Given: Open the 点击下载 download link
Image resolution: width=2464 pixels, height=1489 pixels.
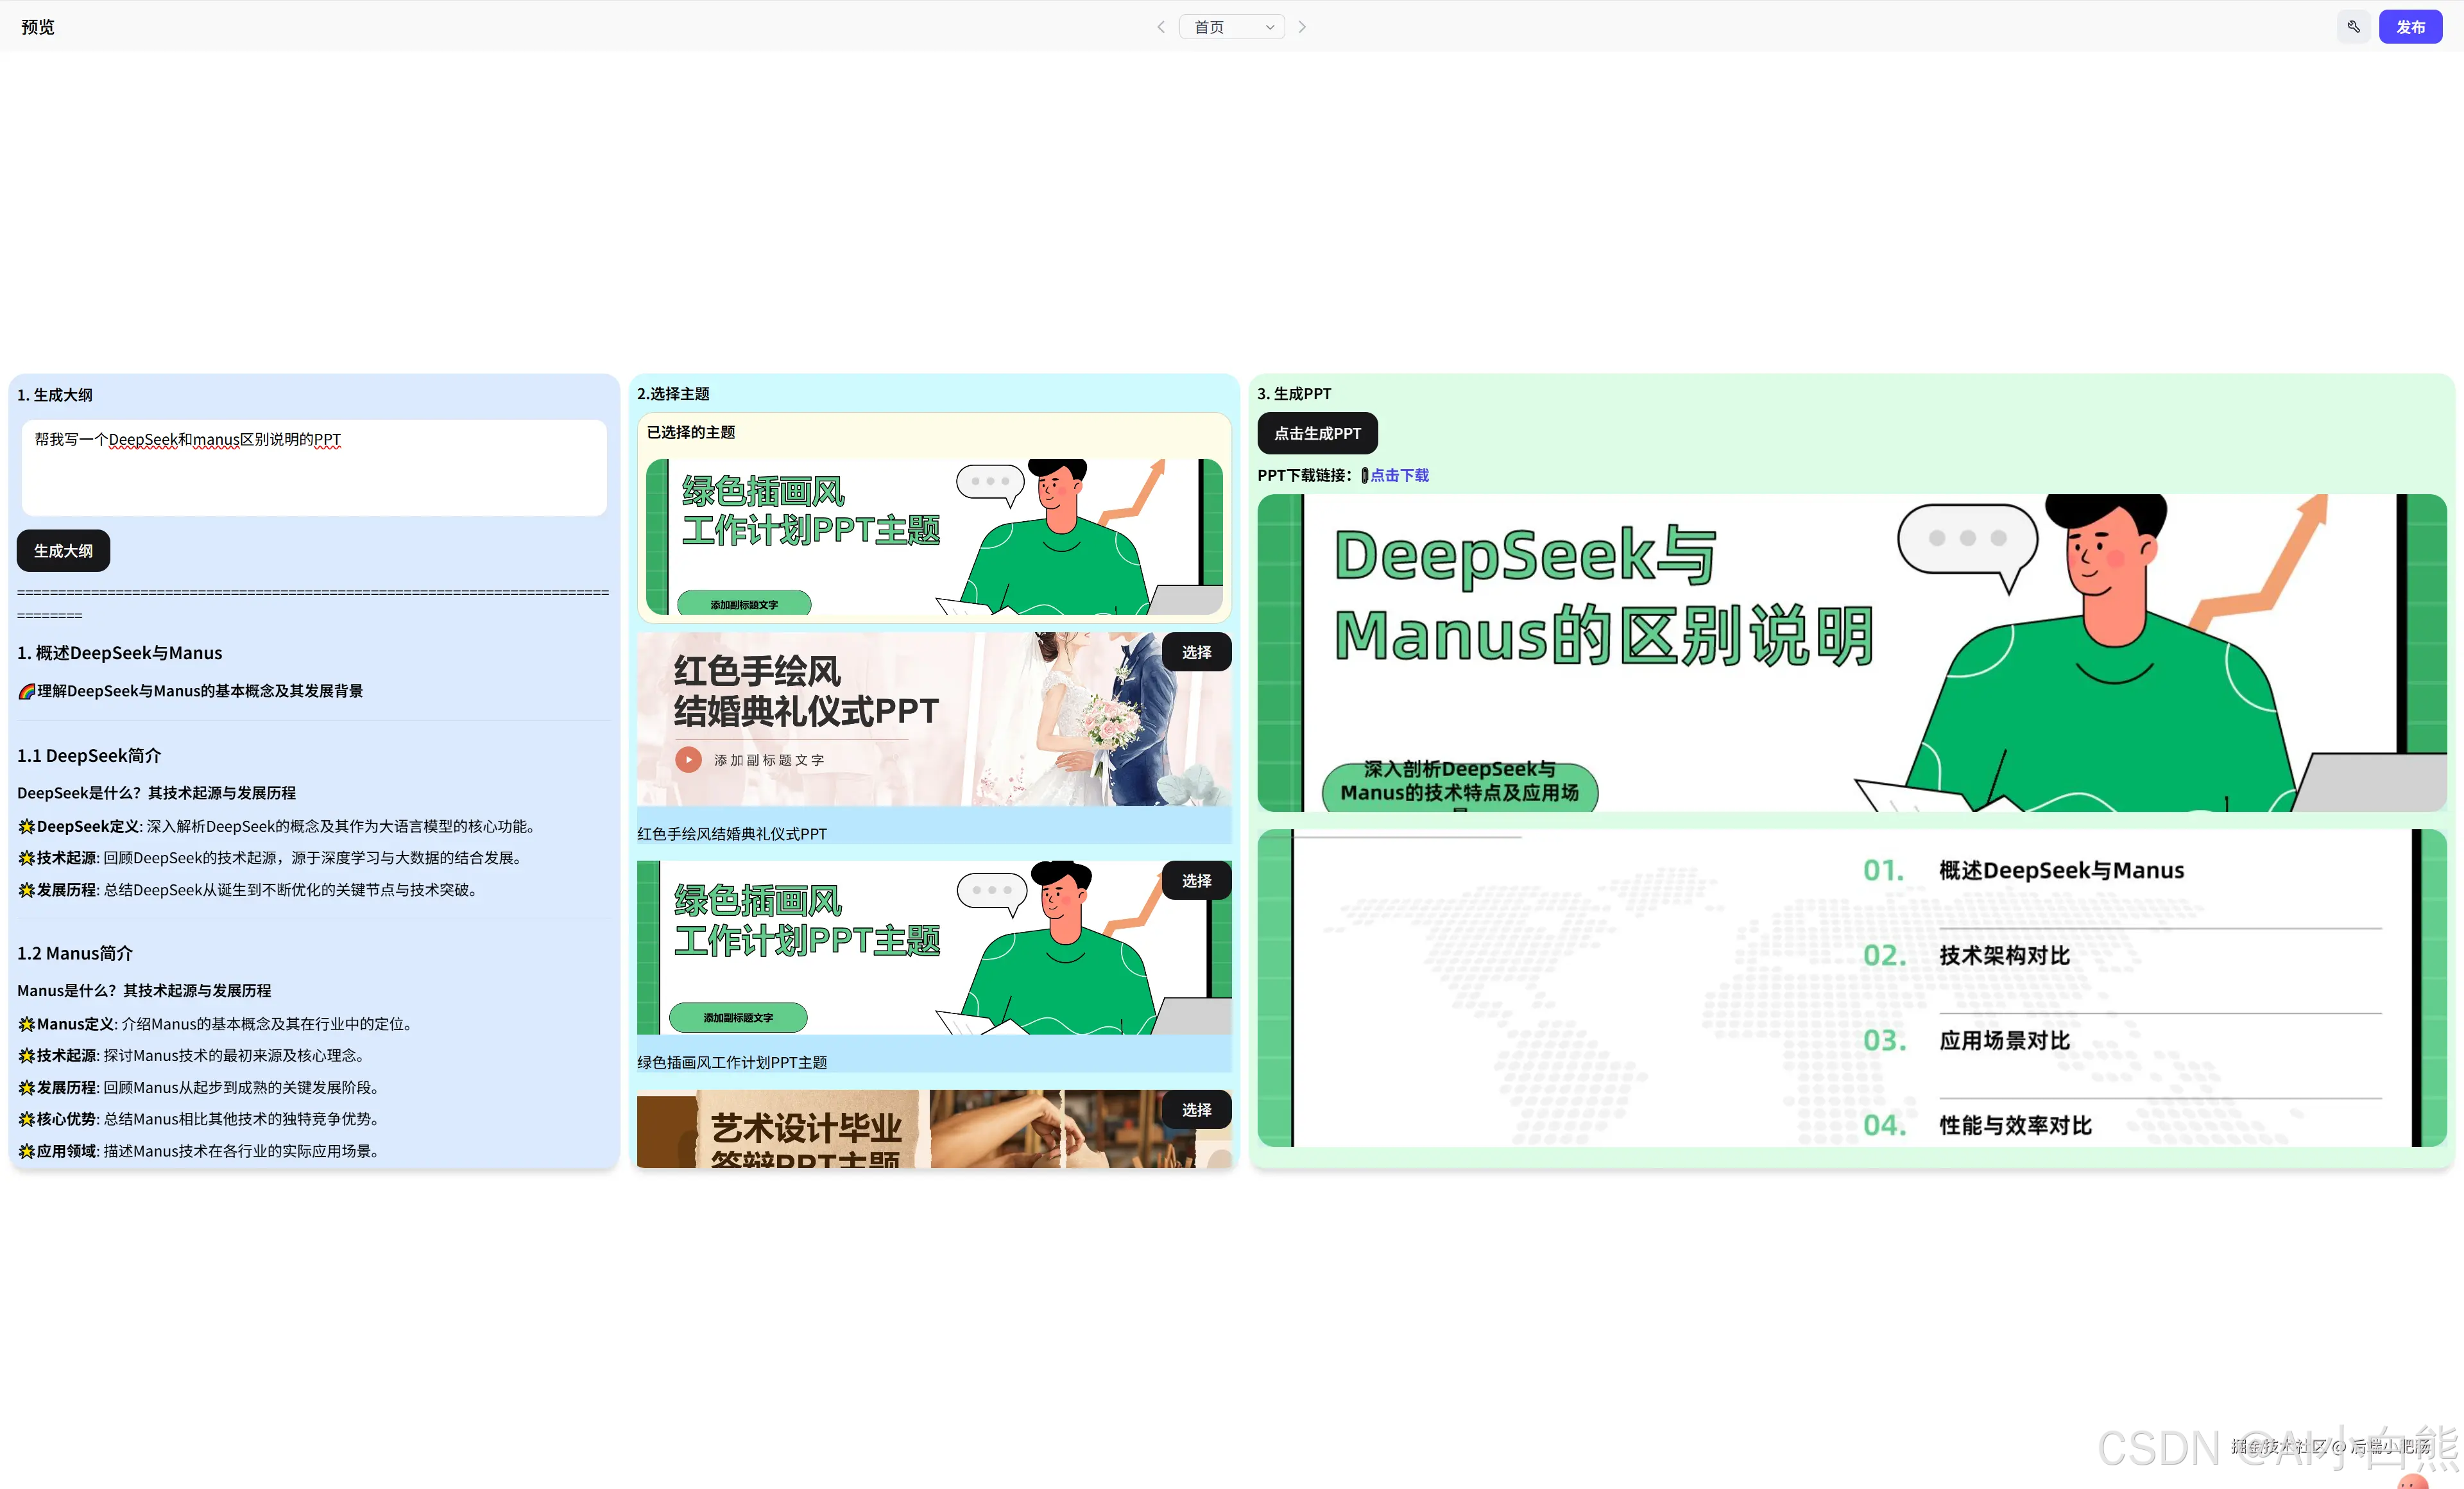Looking at the screenshot, I should (x=1399, y=475).
